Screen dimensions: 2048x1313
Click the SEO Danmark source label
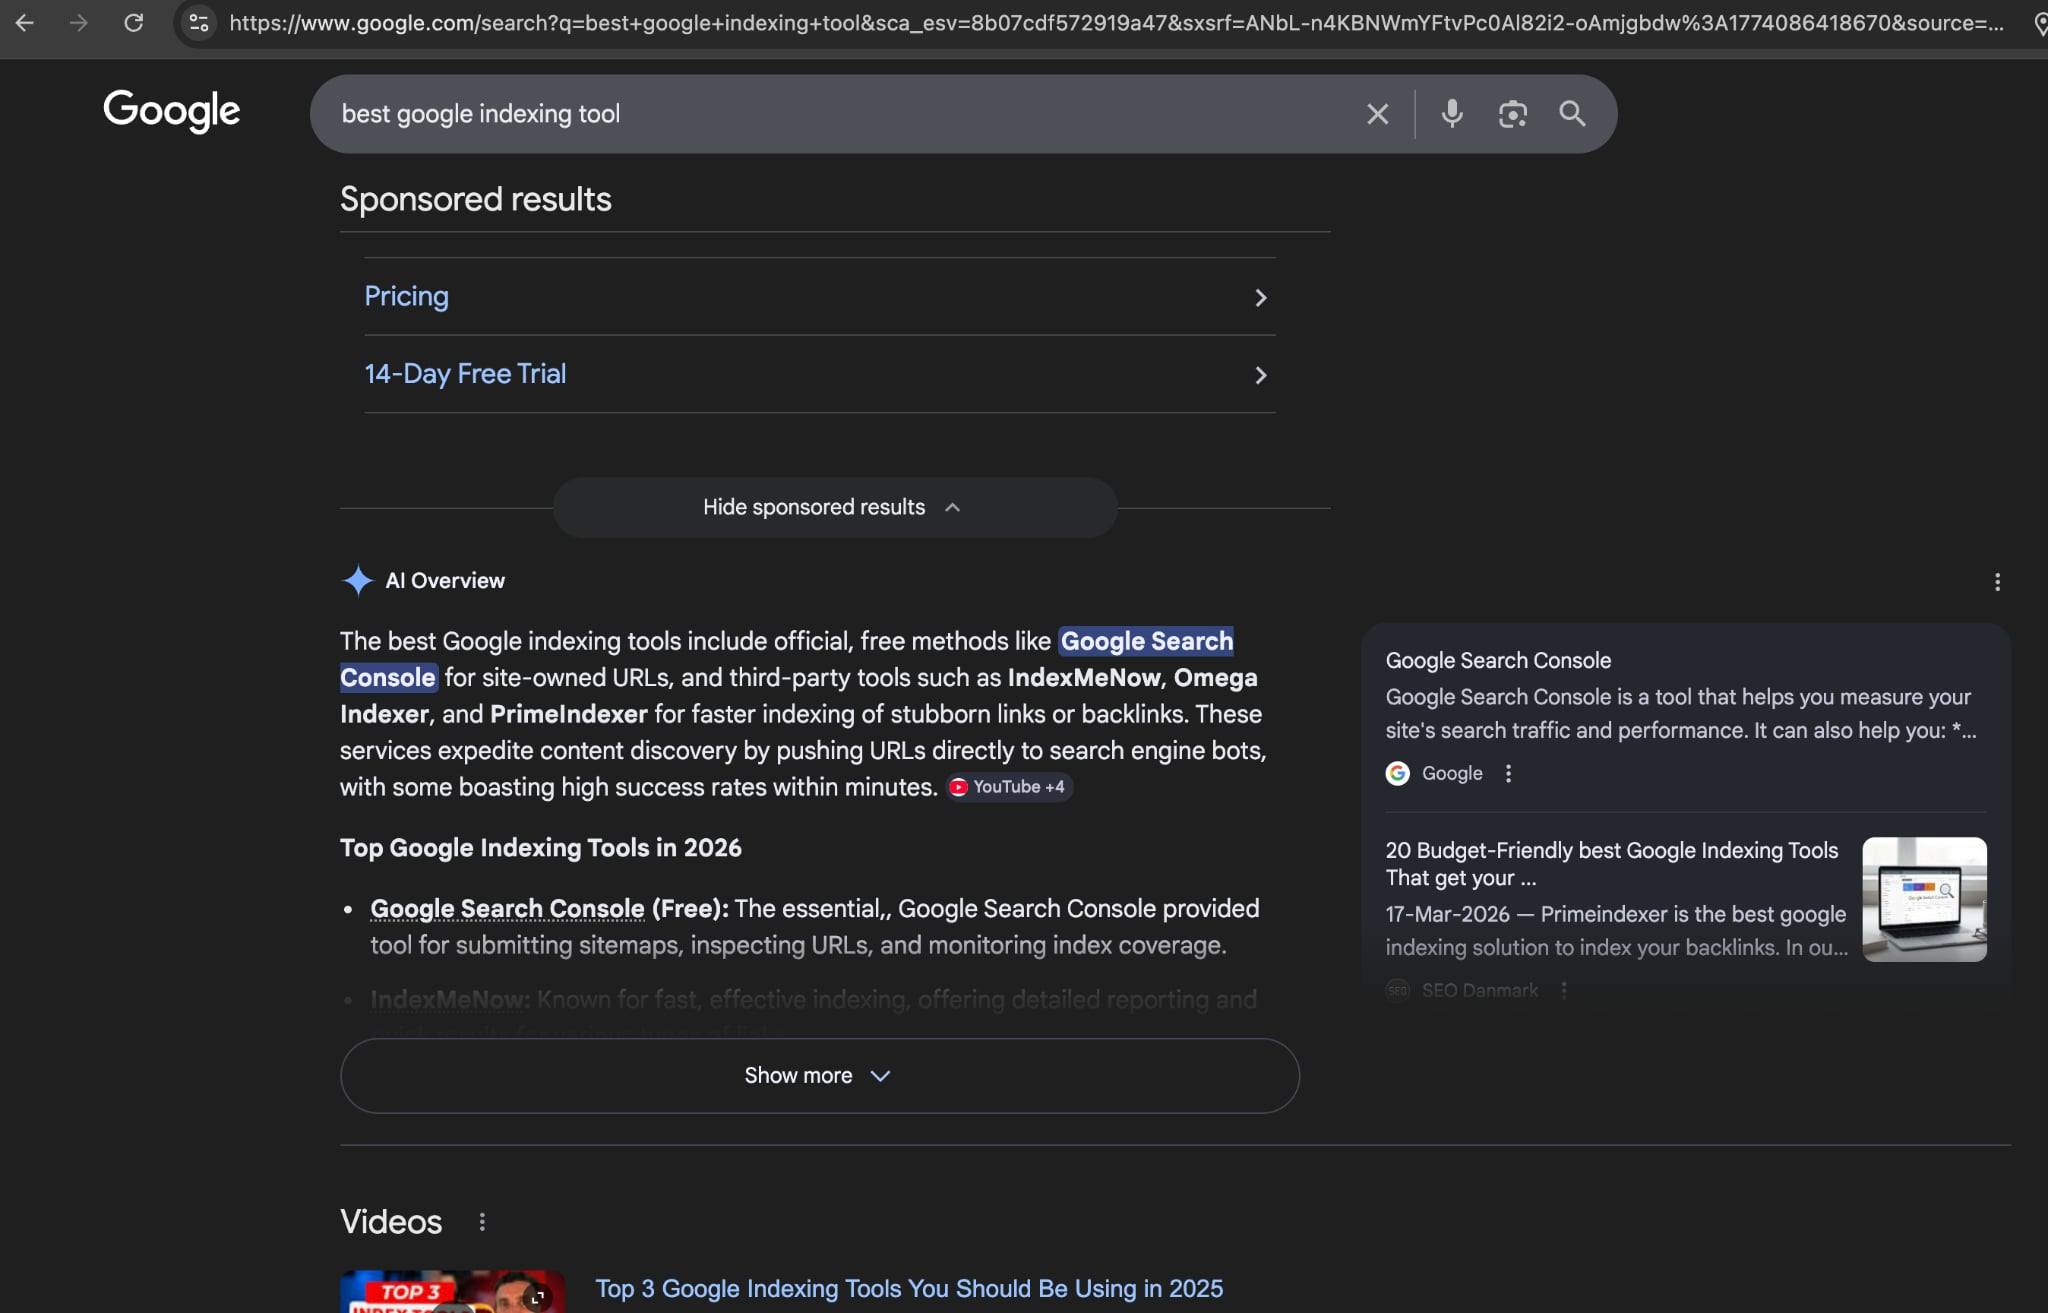click(x=1480, y=990)
